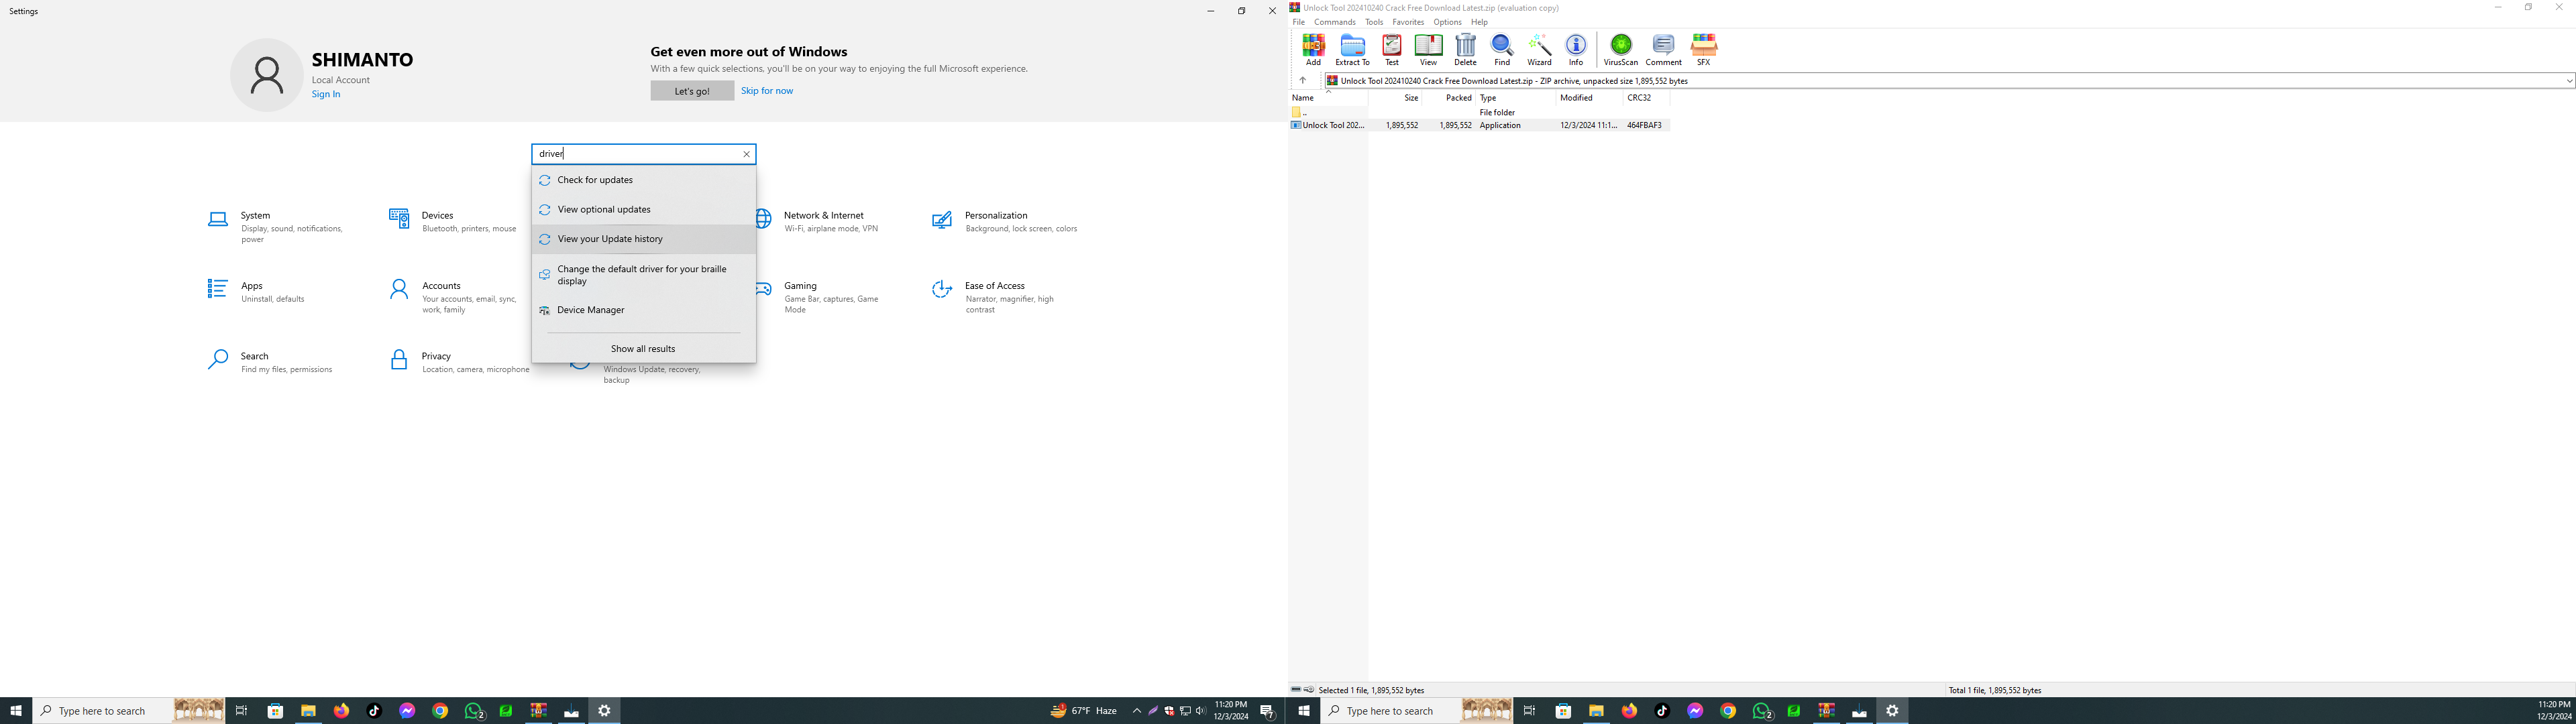The width and height of the screenshot is (2576, 724).
Task: Clear the settings search box text
Action: coord(746,154)
